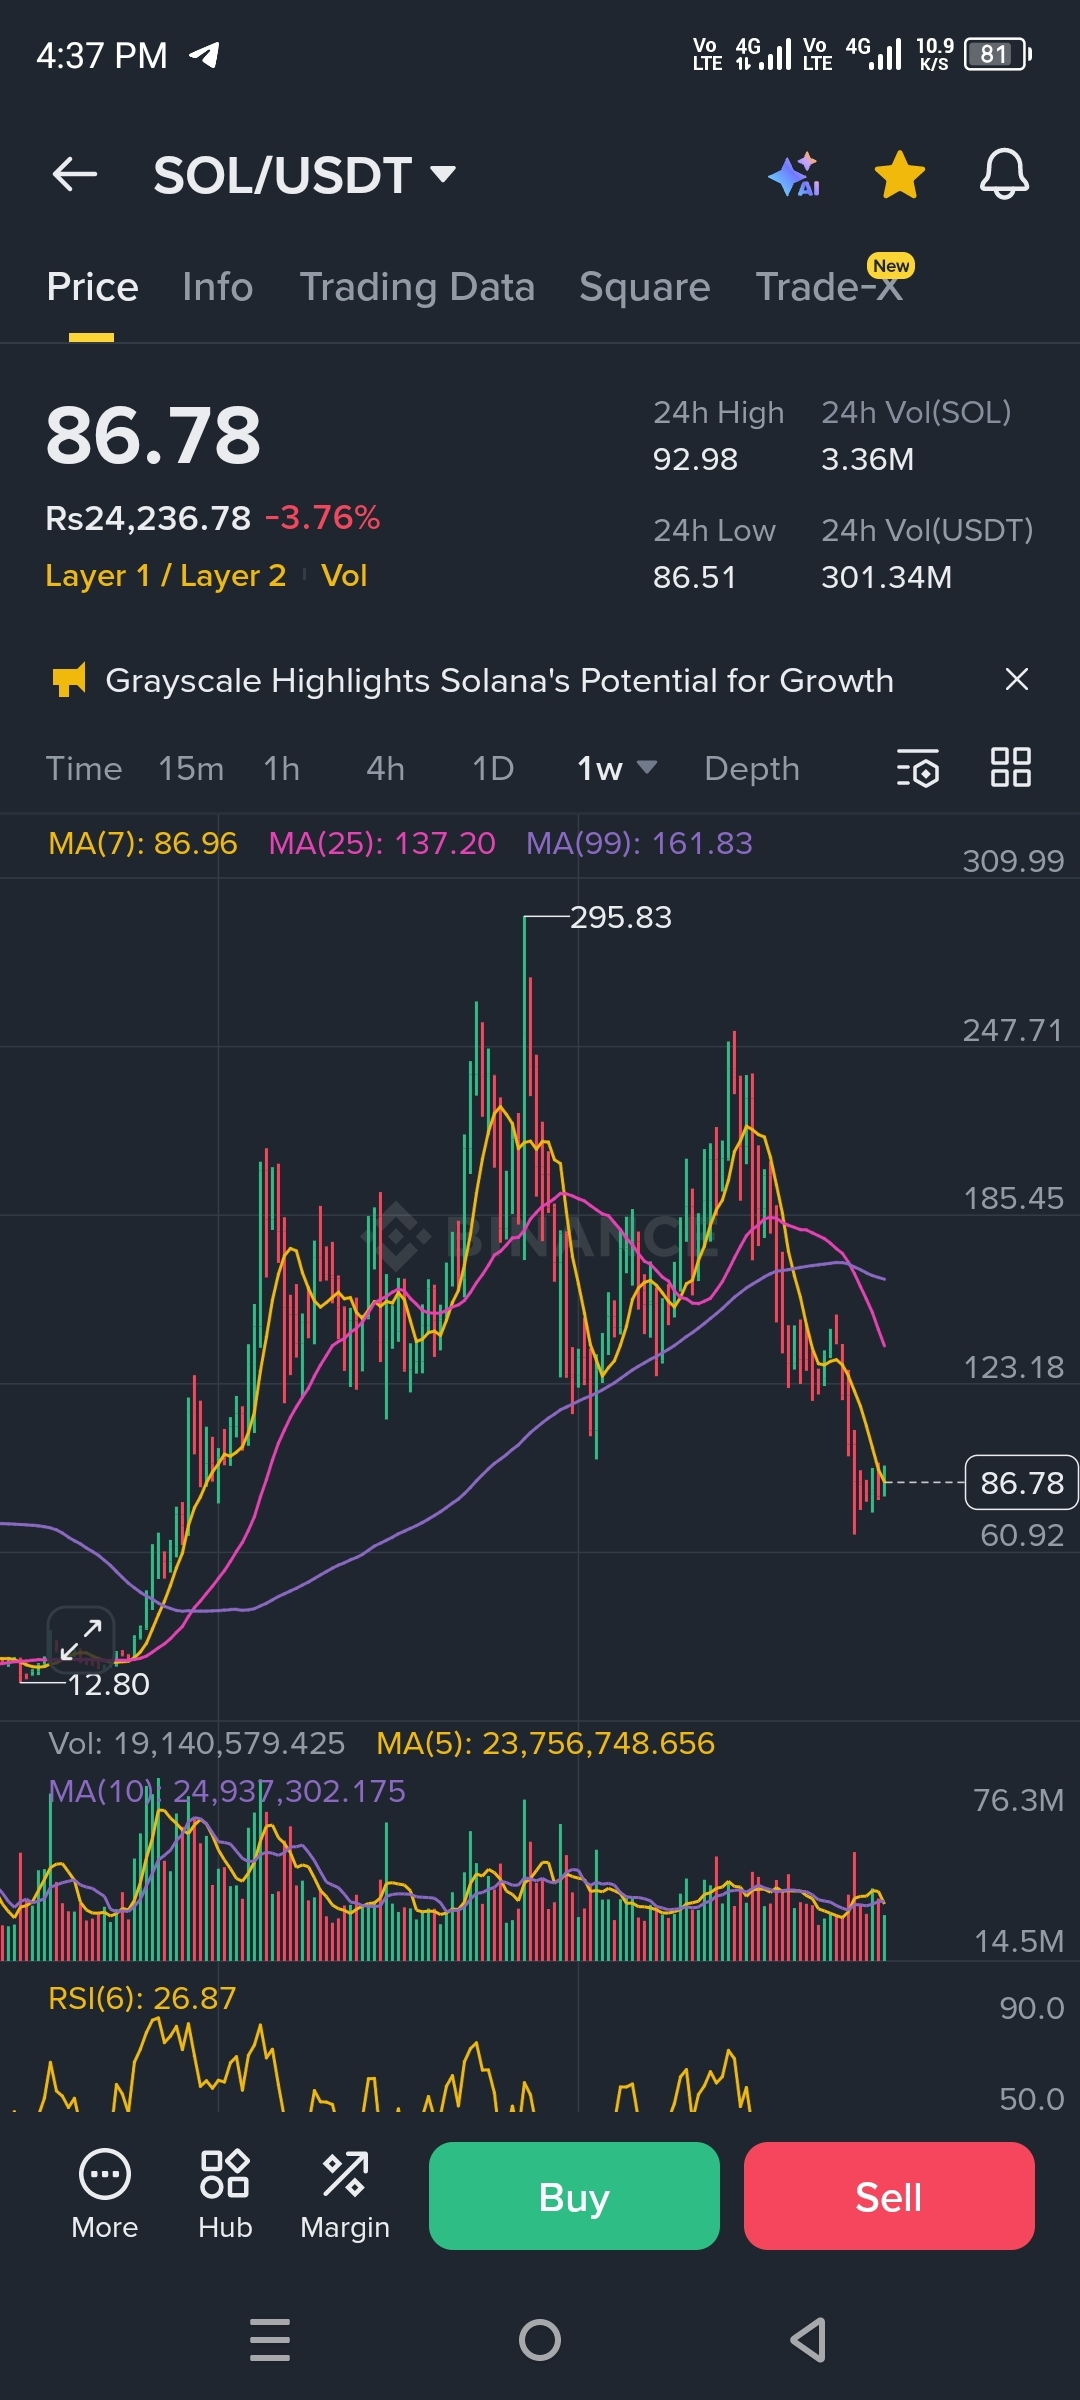1080x2400 pixels.
Task: Open SOL/USDT pair selector dropdown
Action: (x=305, y=175)
